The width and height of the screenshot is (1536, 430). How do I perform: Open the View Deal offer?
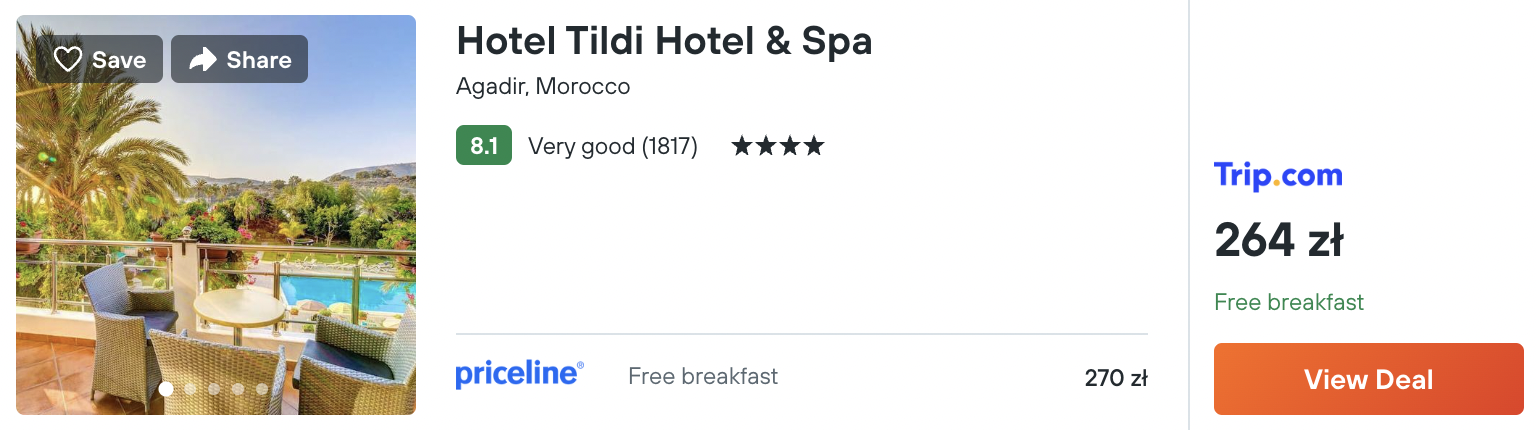click(1368, 379)
